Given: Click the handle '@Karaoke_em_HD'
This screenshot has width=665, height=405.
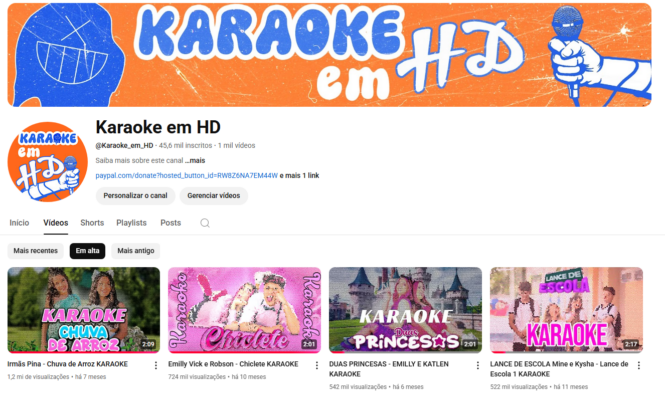Looking at the screenshot, I should 124,145.
